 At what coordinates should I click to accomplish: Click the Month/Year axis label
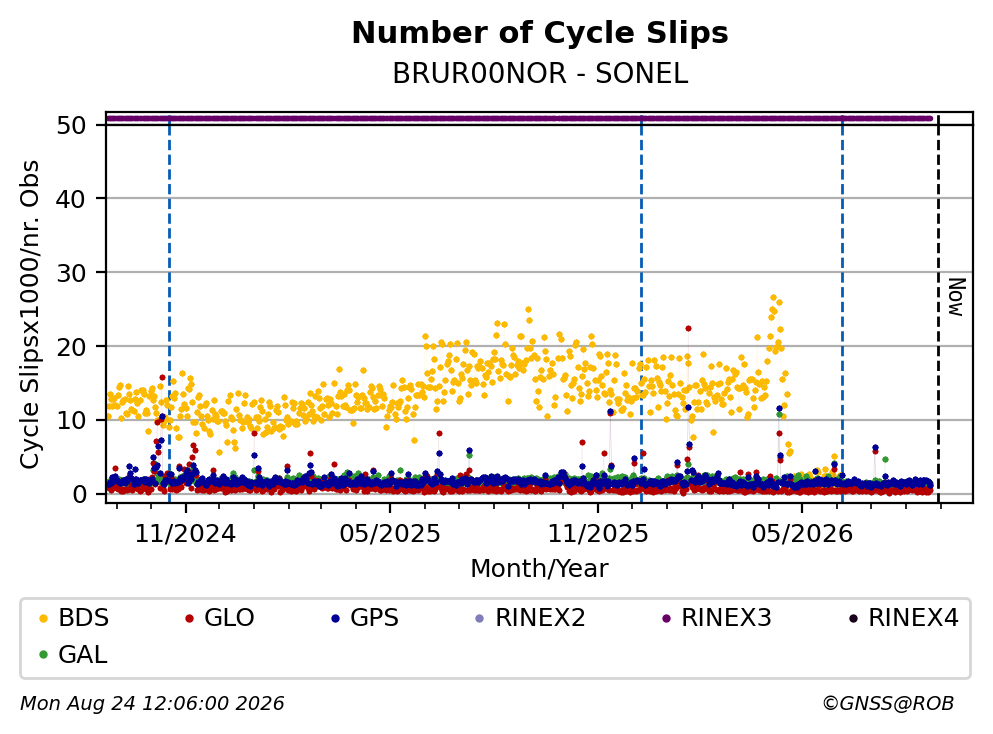[x=539, y=569]
